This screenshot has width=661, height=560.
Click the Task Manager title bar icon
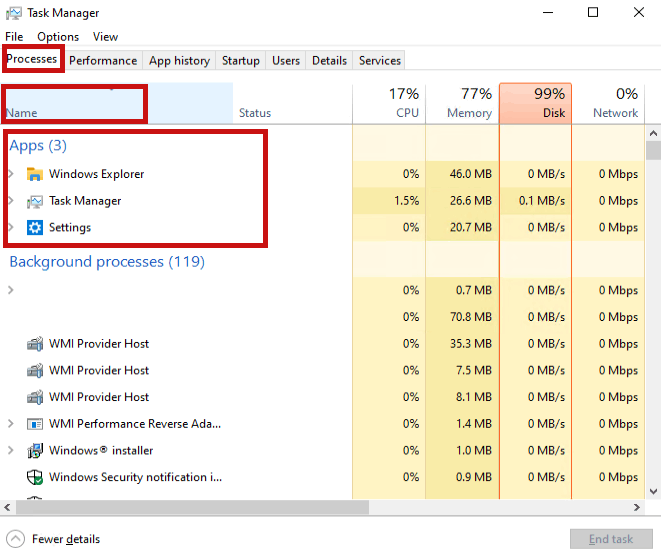click(13, 13)
